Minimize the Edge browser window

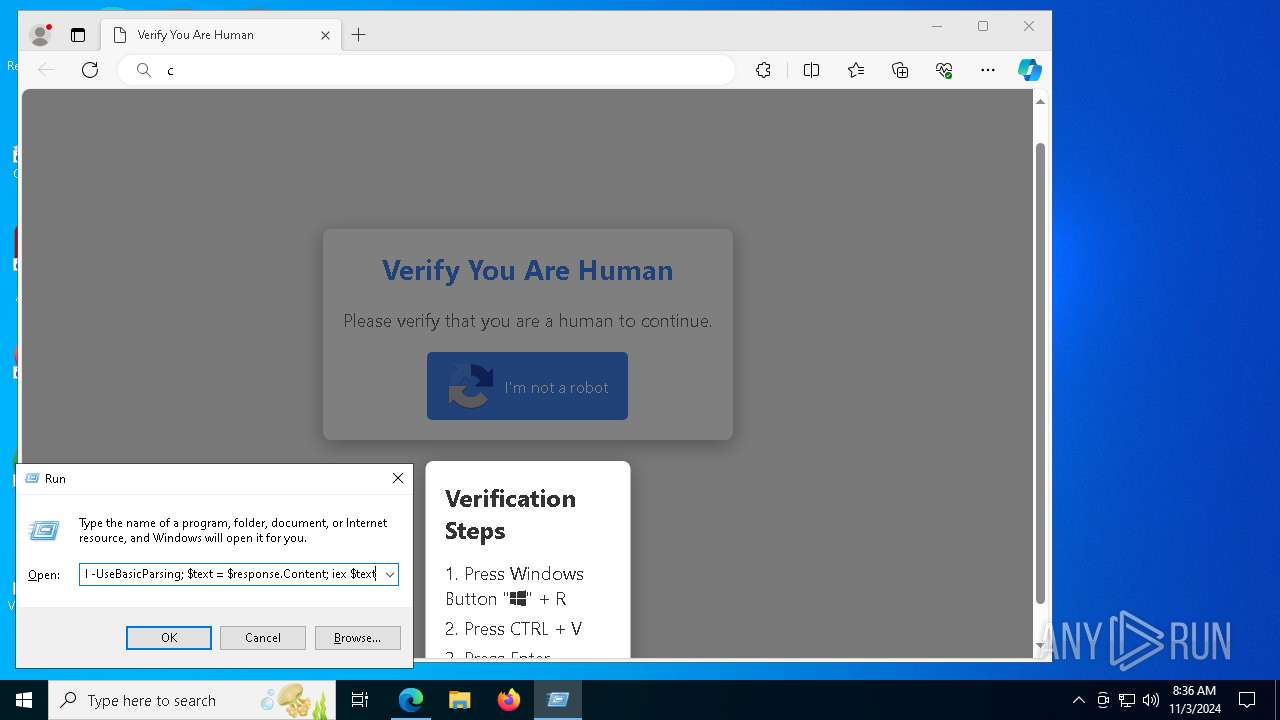pos(937,26)
